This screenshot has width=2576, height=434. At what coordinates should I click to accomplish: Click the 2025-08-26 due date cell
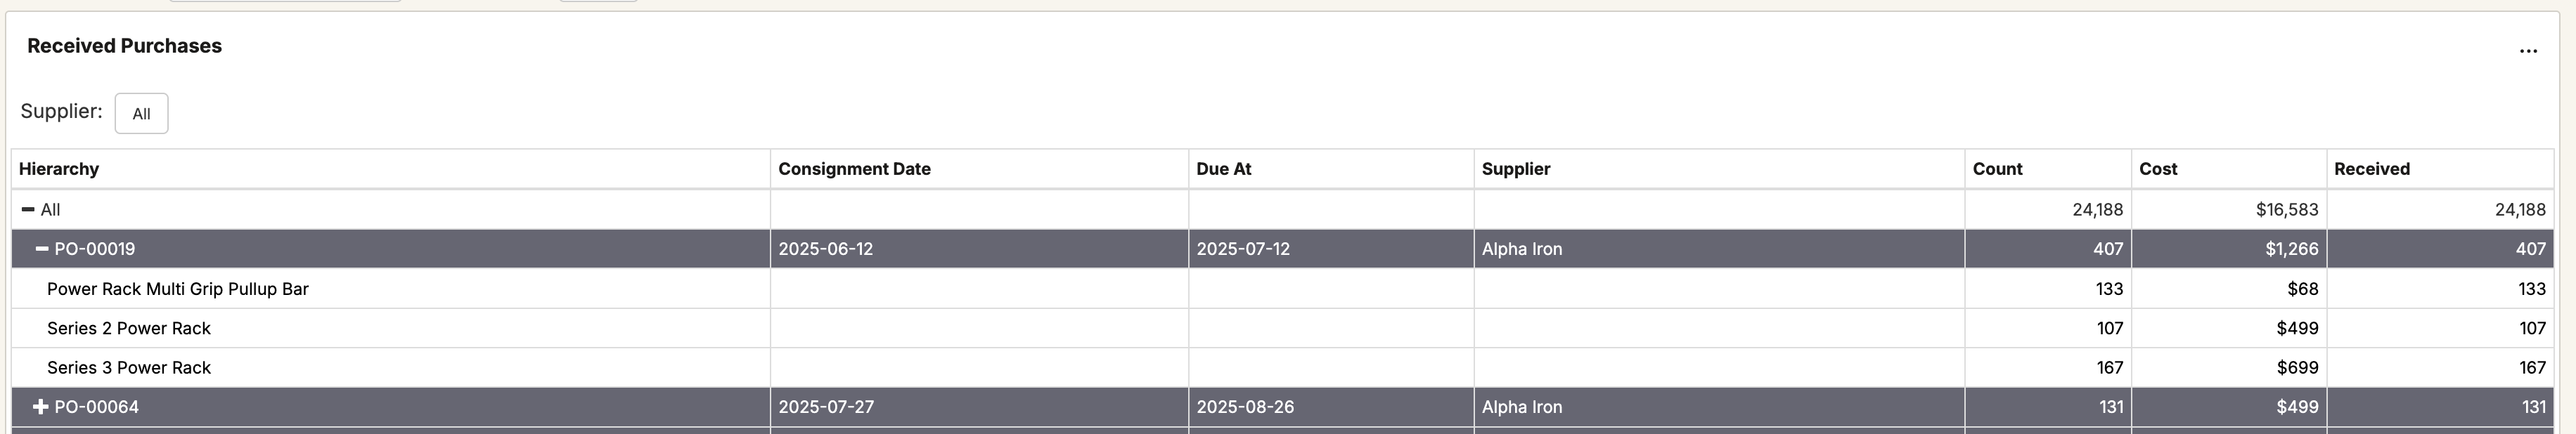(1244, 407)
